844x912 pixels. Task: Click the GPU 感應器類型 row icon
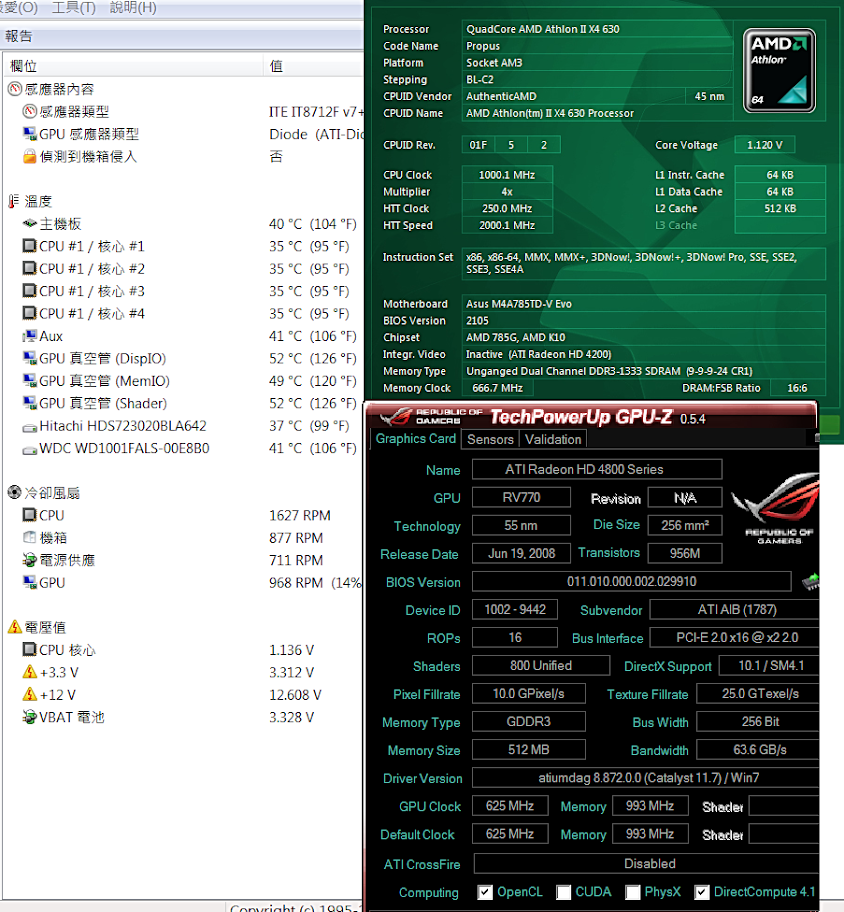pyautogui.click(x=29, y=134)
